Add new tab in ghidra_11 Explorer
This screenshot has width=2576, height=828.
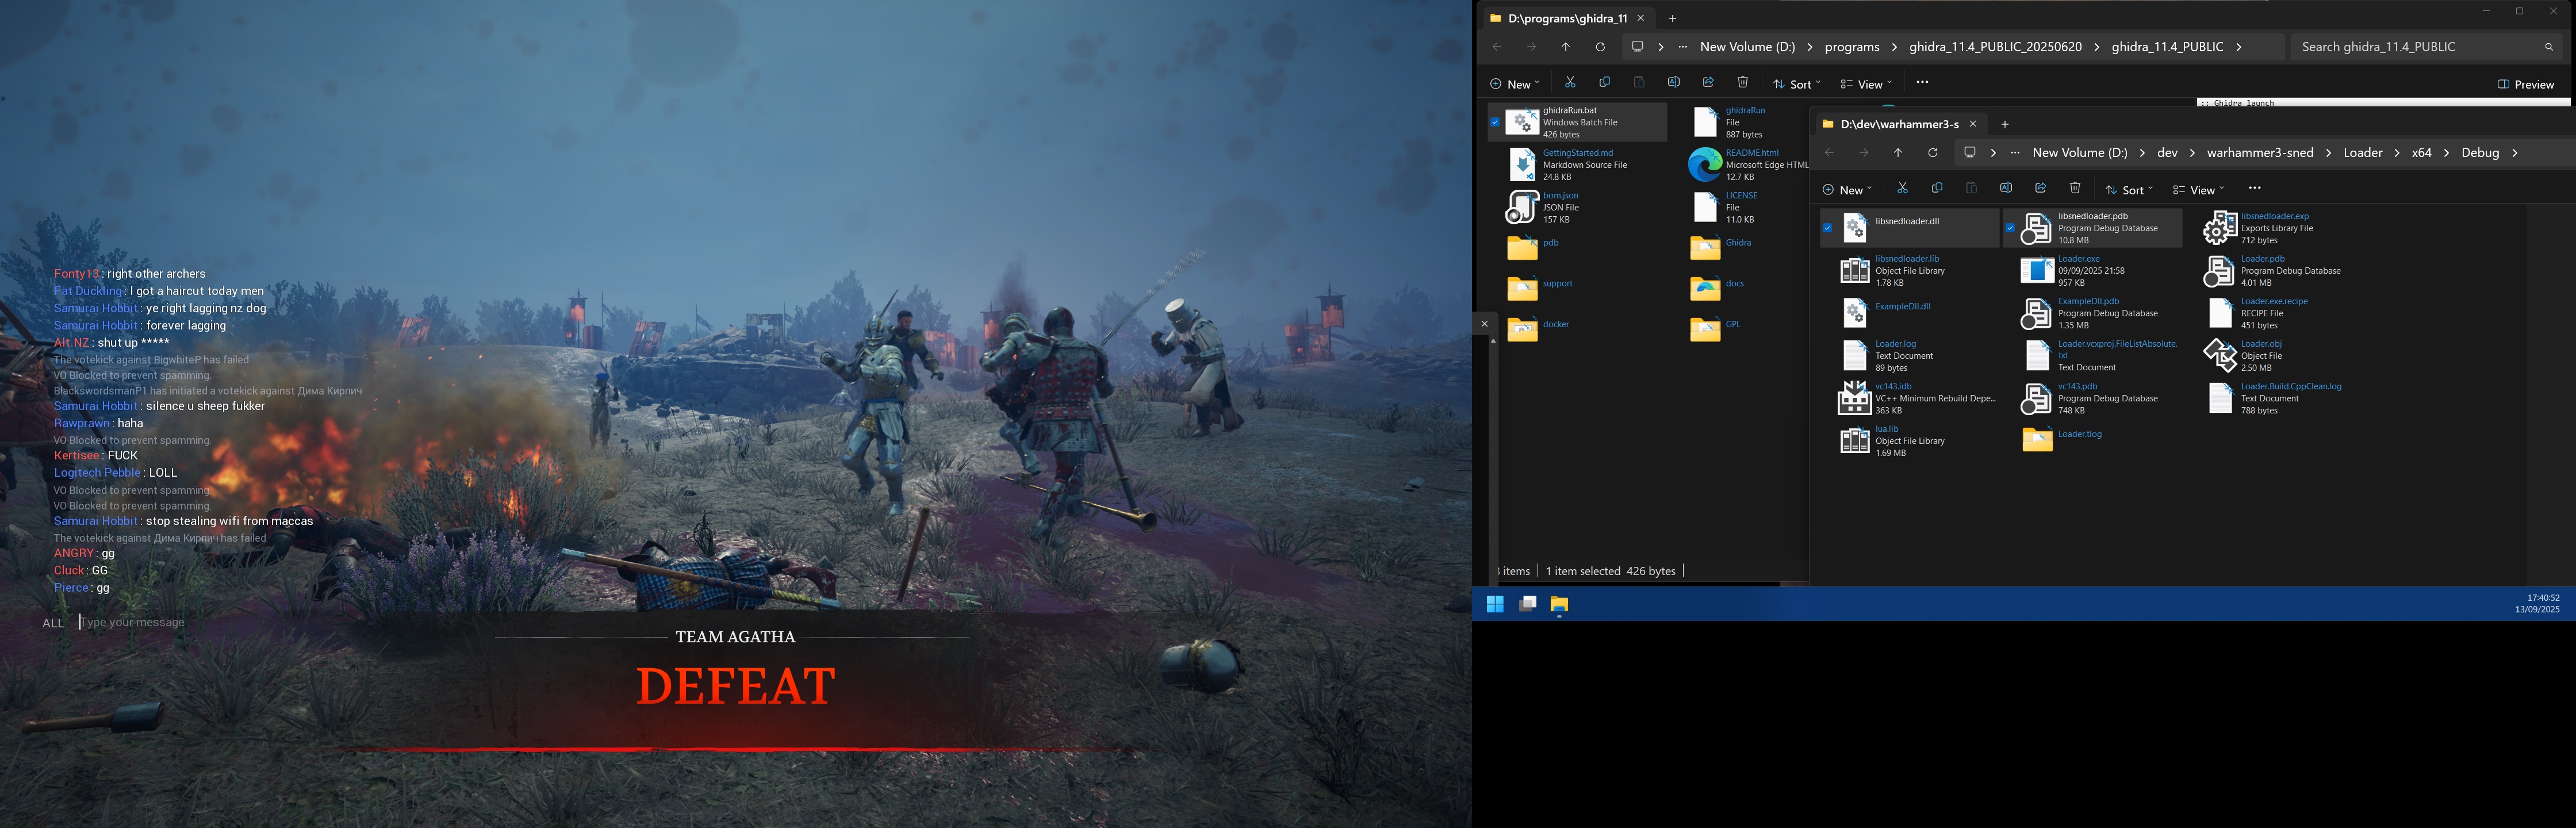coord(1672,18)
